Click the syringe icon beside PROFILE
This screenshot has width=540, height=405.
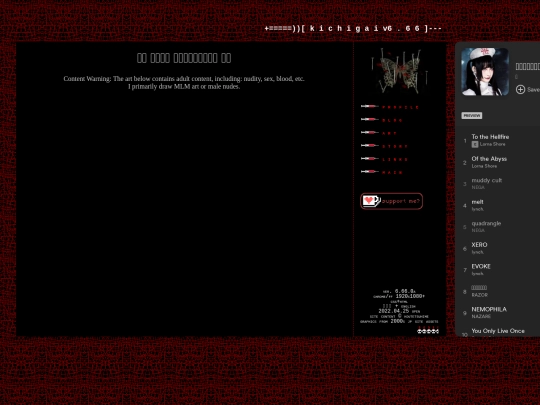pyautogui.click(x=370, y=106)
